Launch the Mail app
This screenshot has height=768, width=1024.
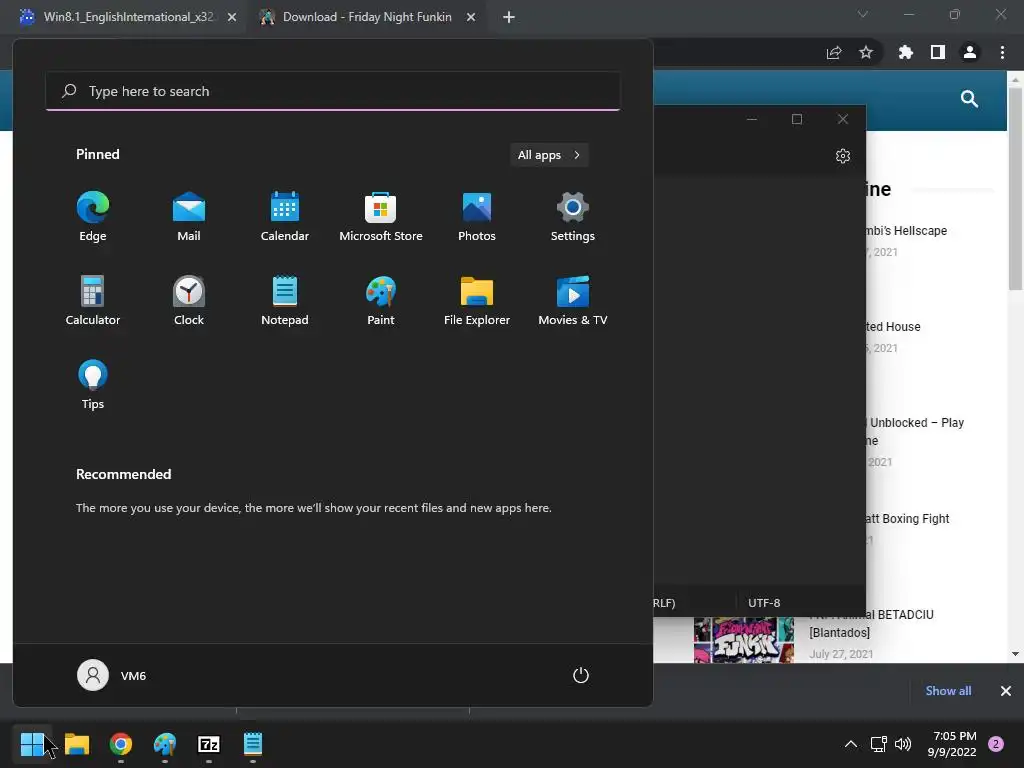189,217
